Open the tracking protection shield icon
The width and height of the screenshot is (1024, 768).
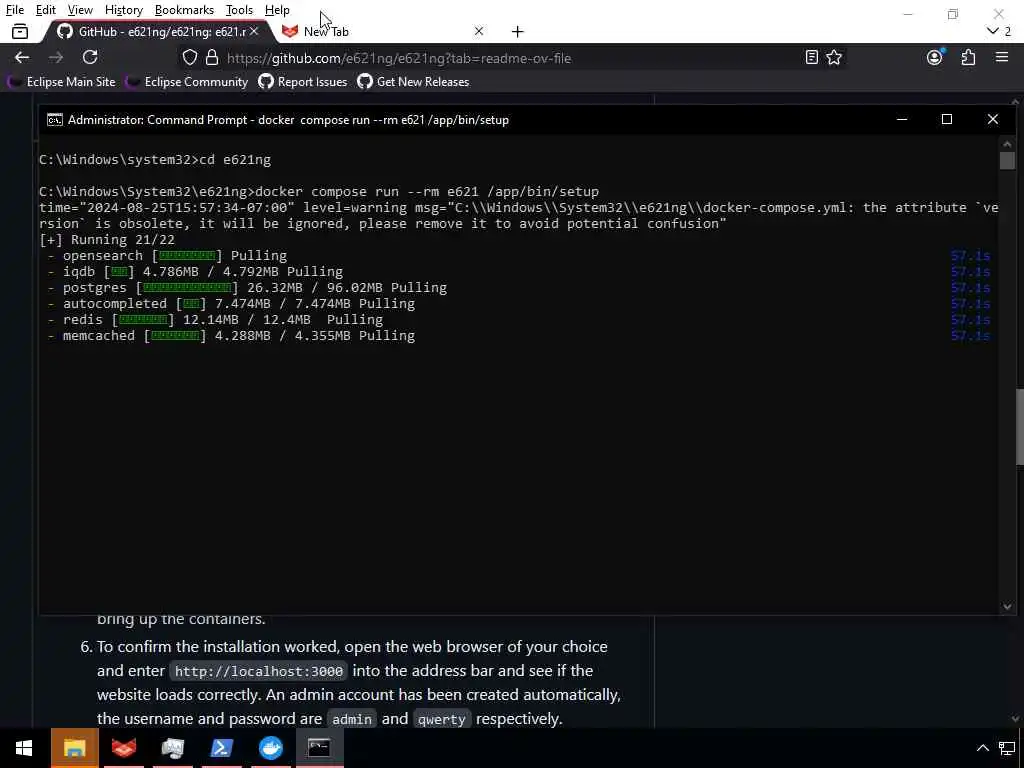tap(189, 57)
